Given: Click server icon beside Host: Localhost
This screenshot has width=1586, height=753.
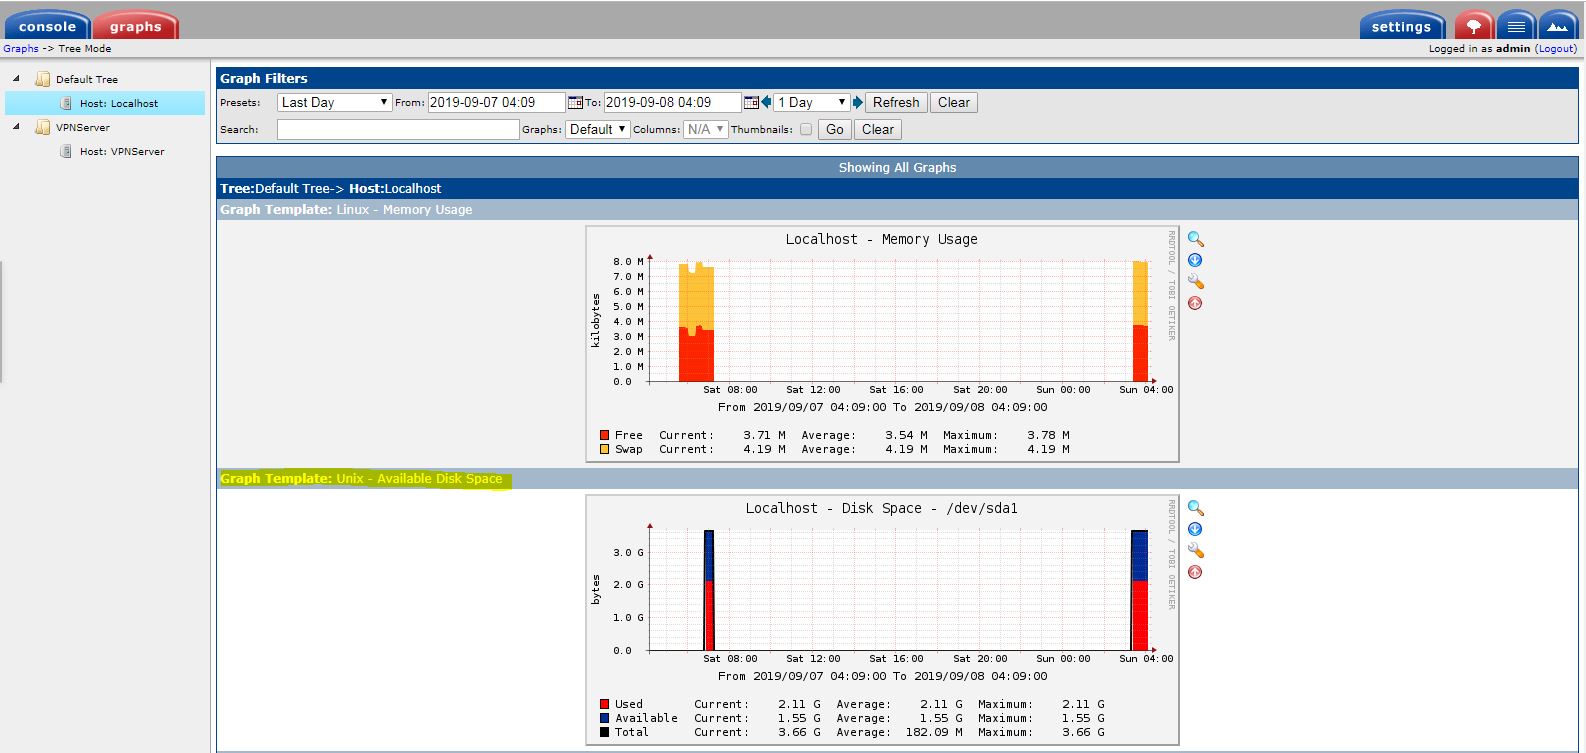Looking at the screenshot, I should 66,103.
